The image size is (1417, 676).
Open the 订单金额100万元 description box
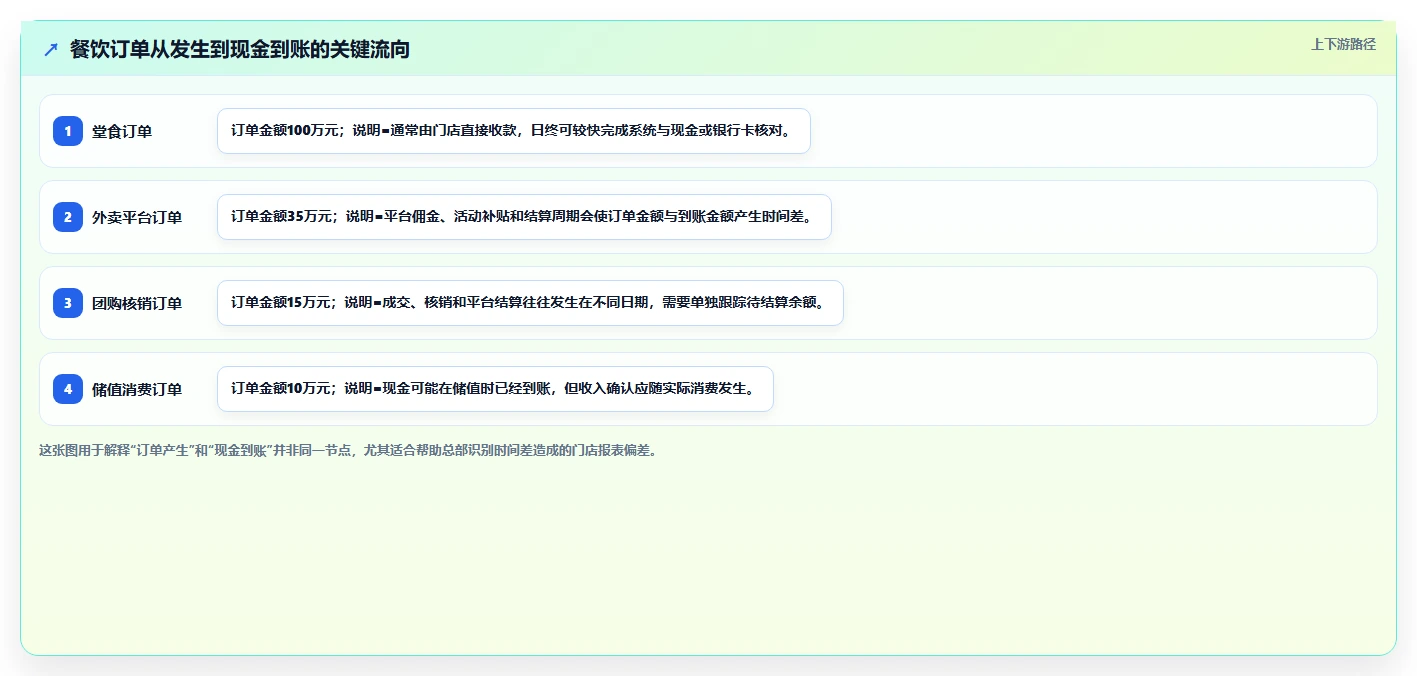(514, 131)
